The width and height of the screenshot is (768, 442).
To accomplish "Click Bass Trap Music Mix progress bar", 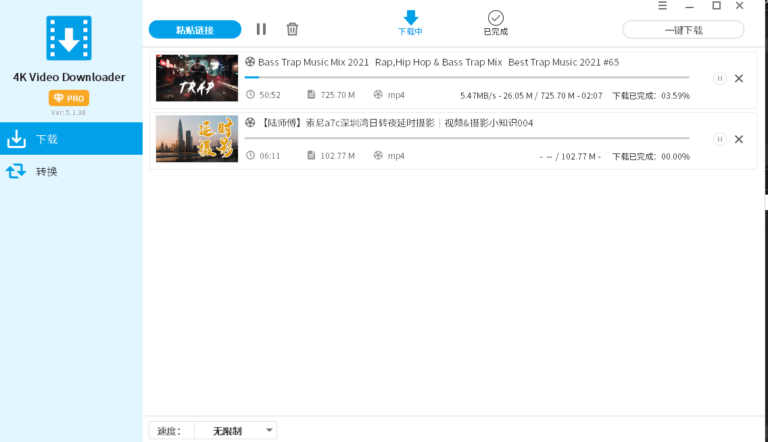I will click(467, 77).
